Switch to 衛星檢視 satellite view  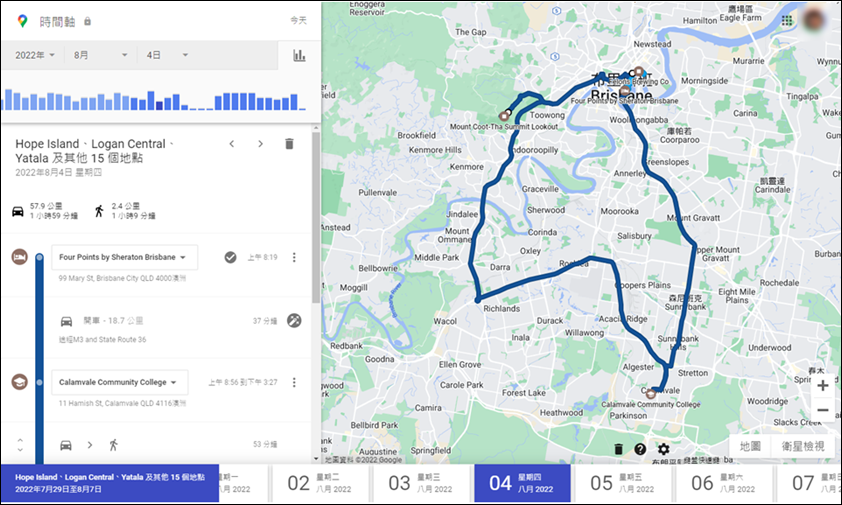[803, 446]
